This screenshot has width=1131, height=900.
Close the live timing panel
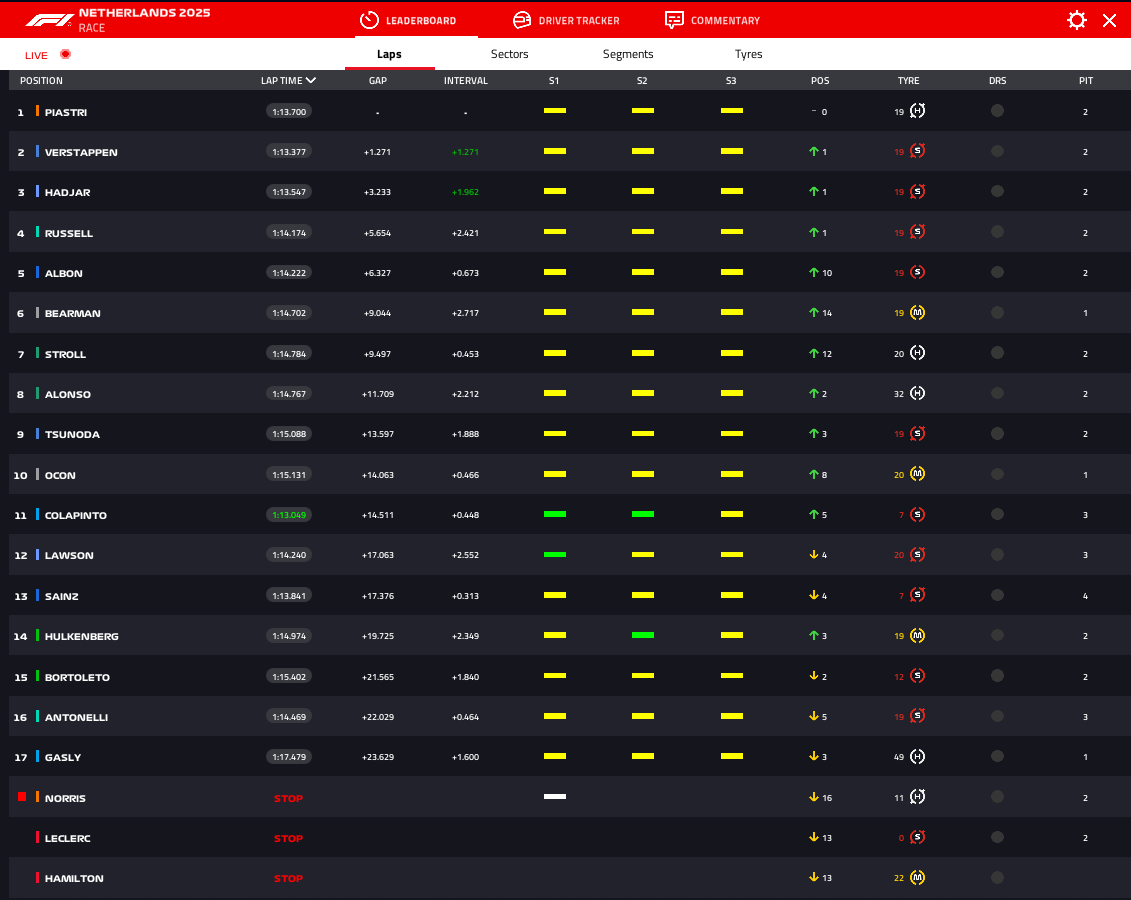pos(1109,20)
